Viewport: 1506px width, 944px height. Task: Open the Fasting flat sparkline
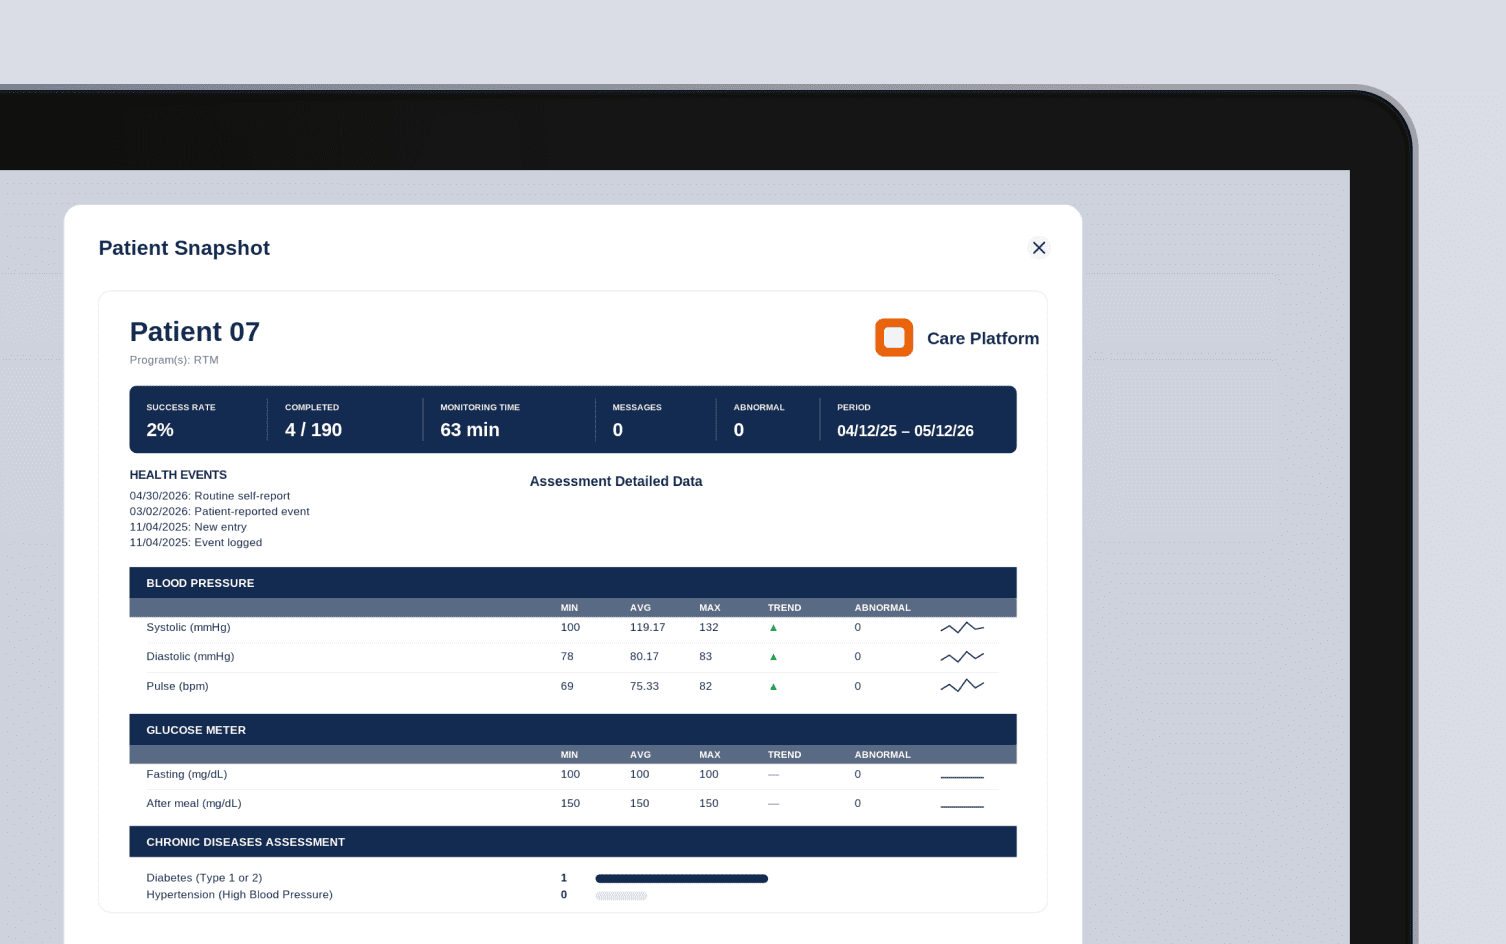tap(962, 777)
